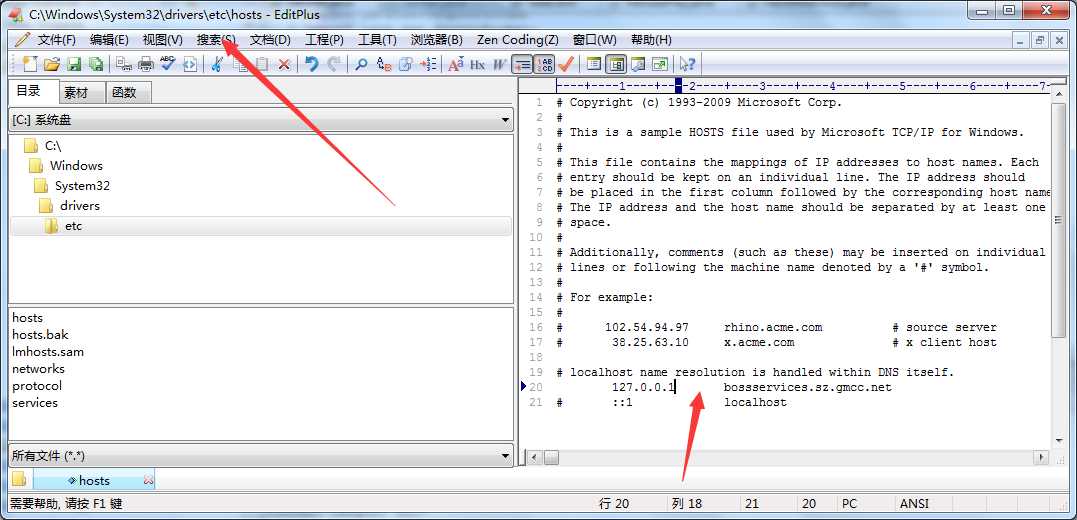
Task: Place cursor on line 21 localhost text
Action: (755, 403)
